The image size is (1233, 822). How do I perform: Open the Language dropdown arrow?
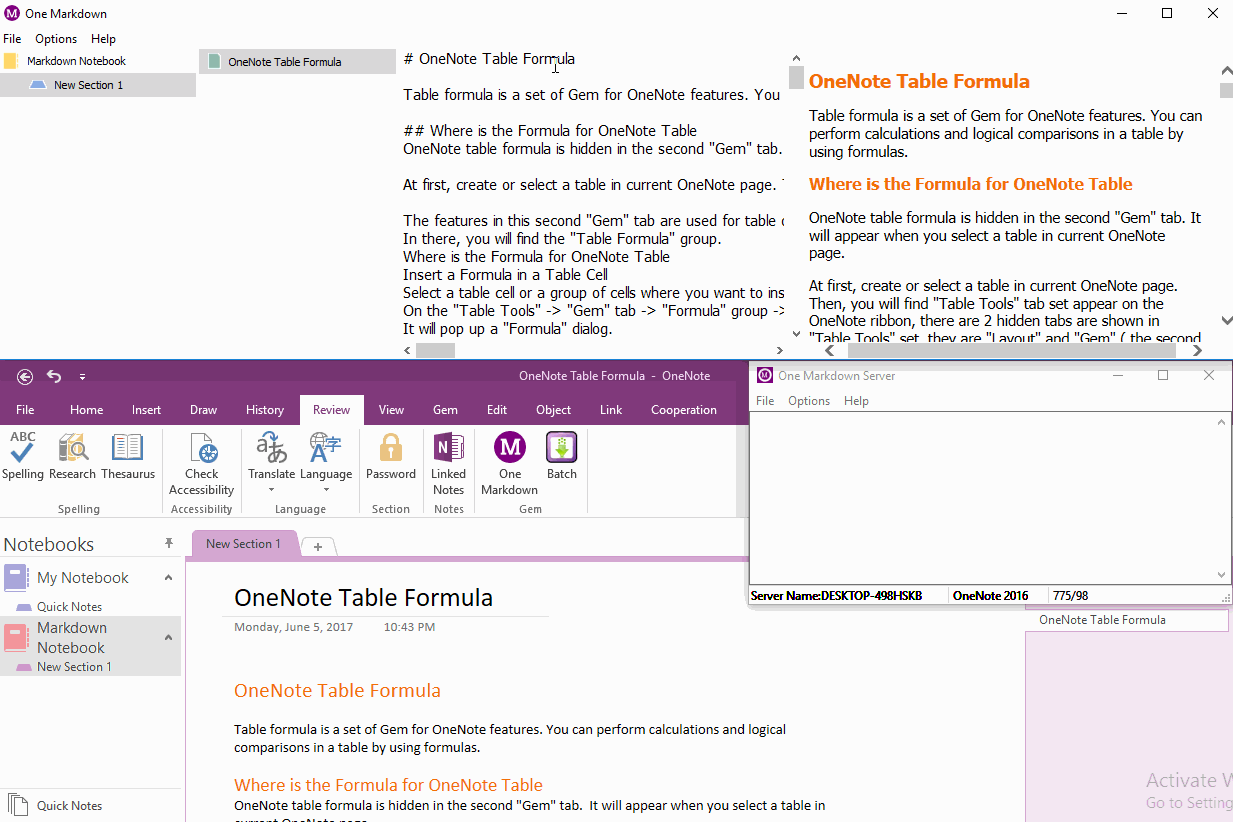click(x=326, y=490)
